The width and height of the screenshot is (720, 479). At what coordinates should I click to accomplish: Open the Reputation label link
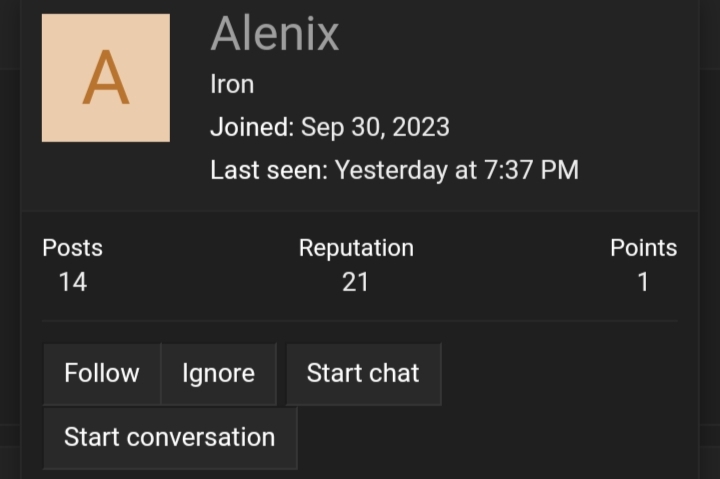(356, 248)
